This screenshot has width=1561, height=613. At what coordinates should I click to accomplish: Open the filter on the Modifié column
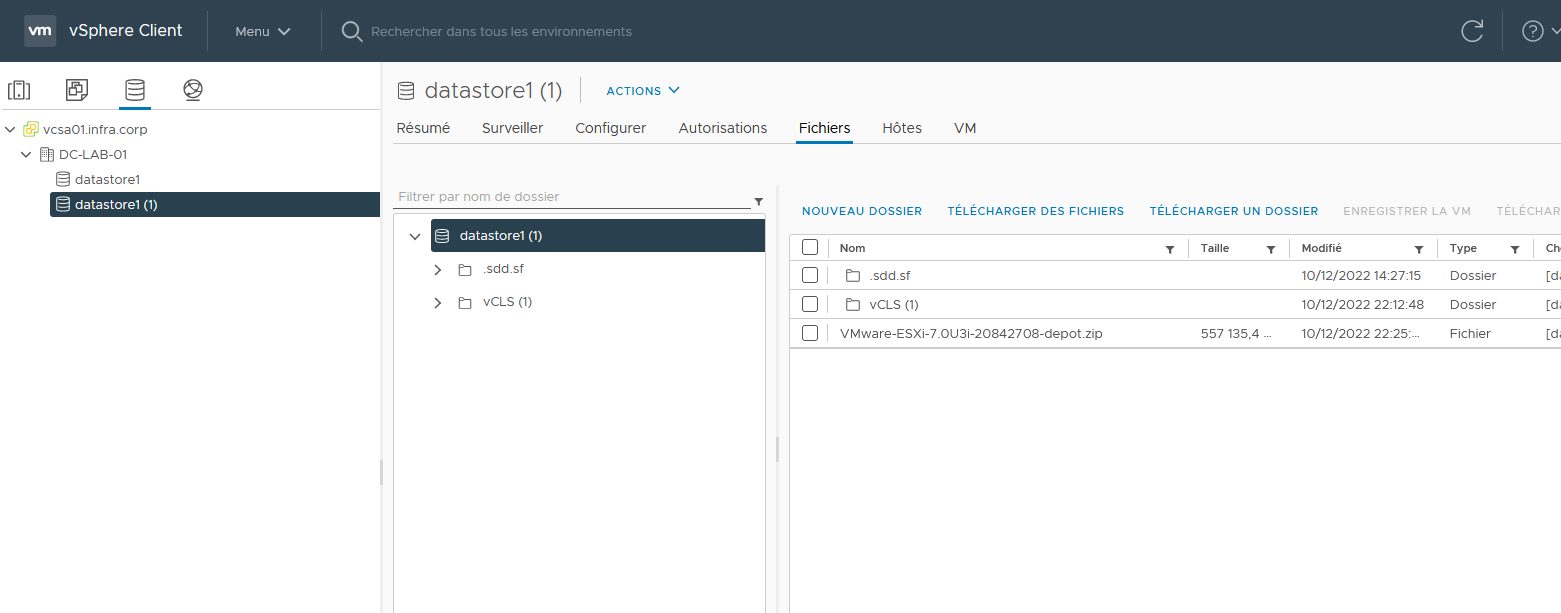click(x=1417, y=248)
